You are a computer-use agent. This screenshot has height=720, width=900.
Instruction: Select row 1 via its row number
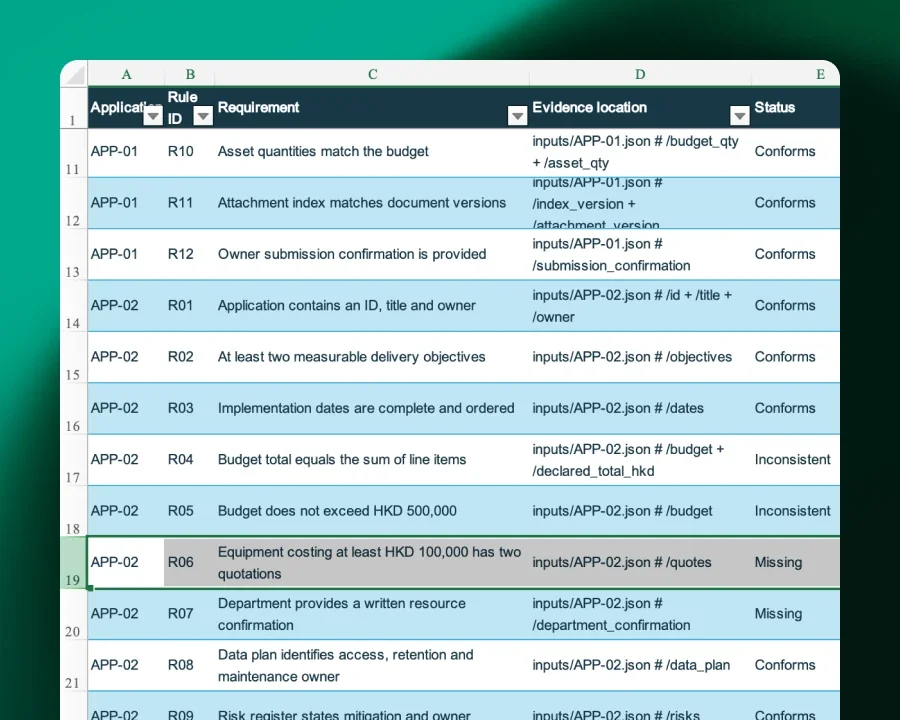point(73,107)
